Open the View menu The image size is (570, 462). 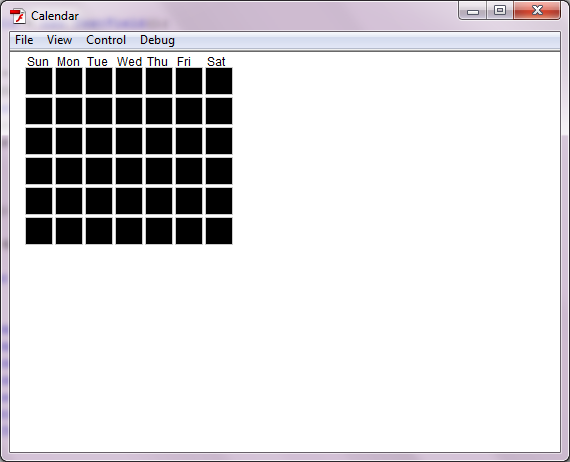[x=59, y=40]
